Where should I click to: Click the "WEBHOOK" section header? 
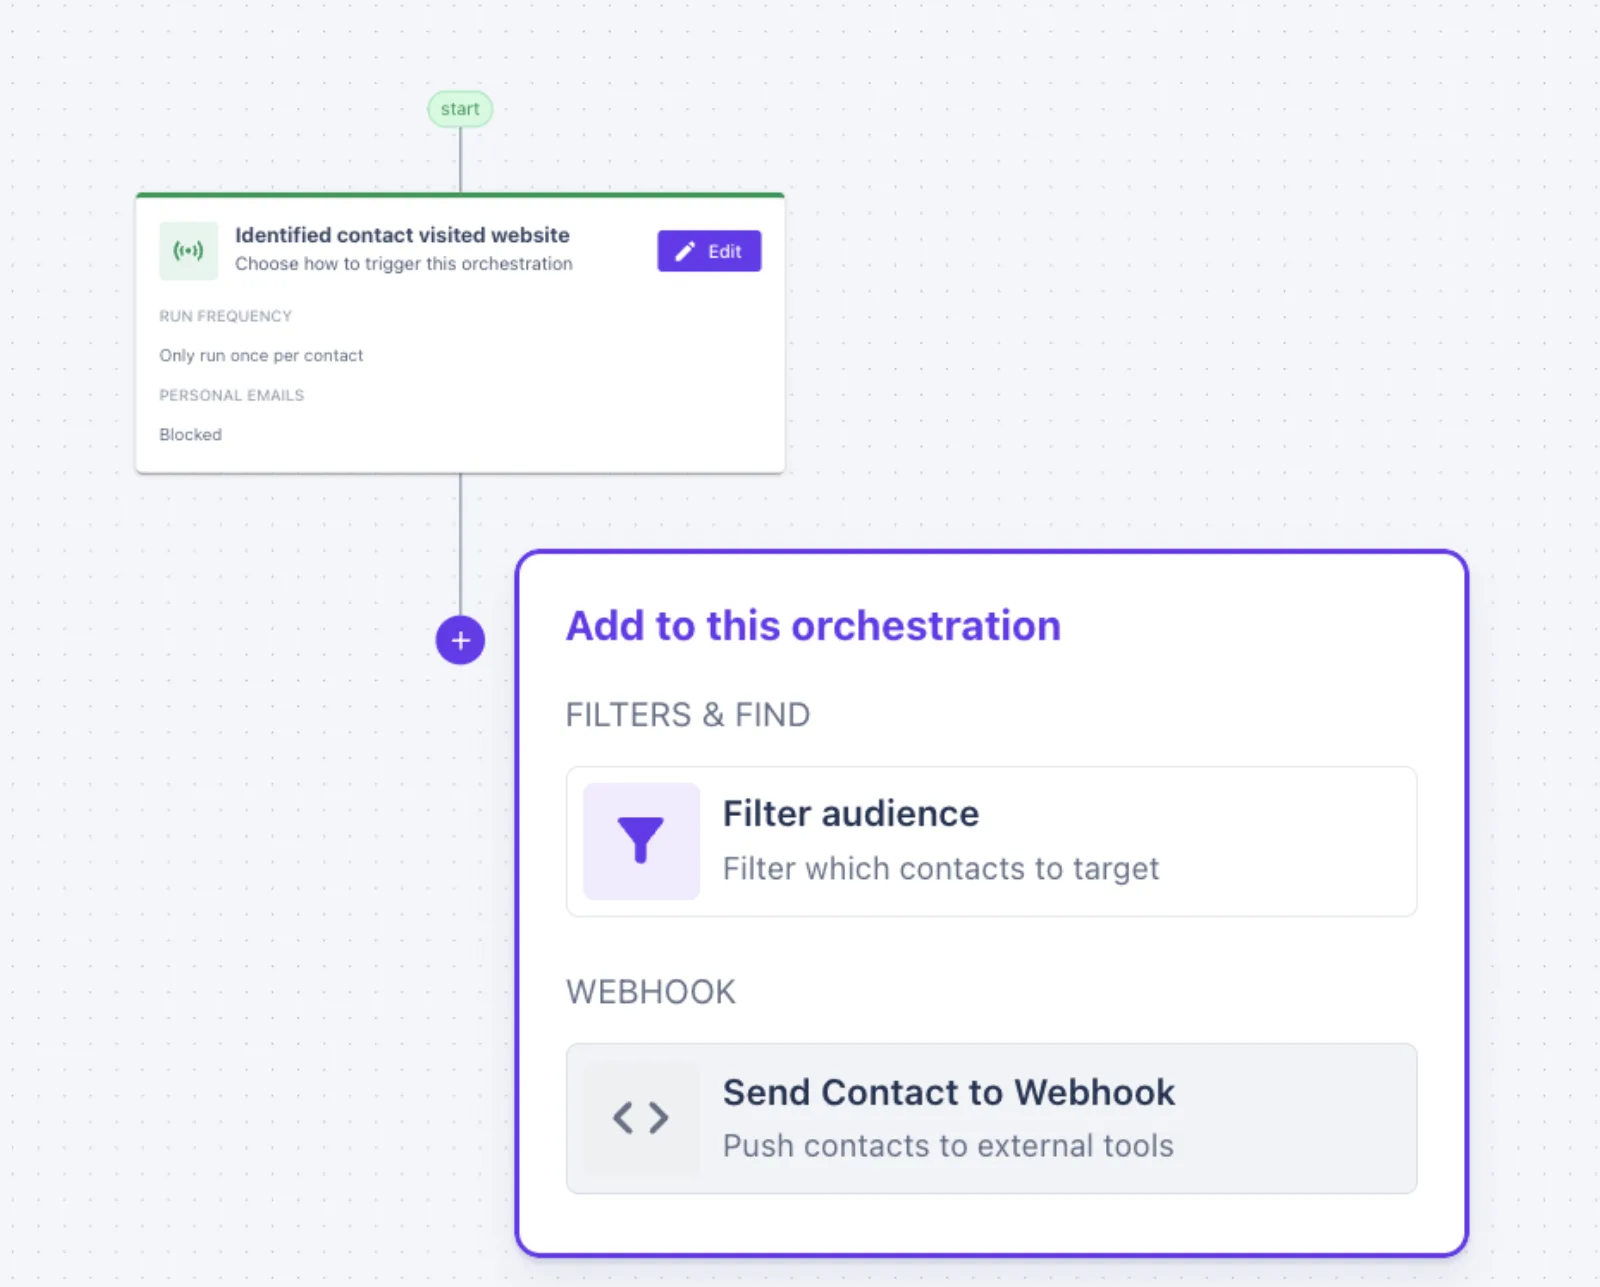tap(651, 992)
